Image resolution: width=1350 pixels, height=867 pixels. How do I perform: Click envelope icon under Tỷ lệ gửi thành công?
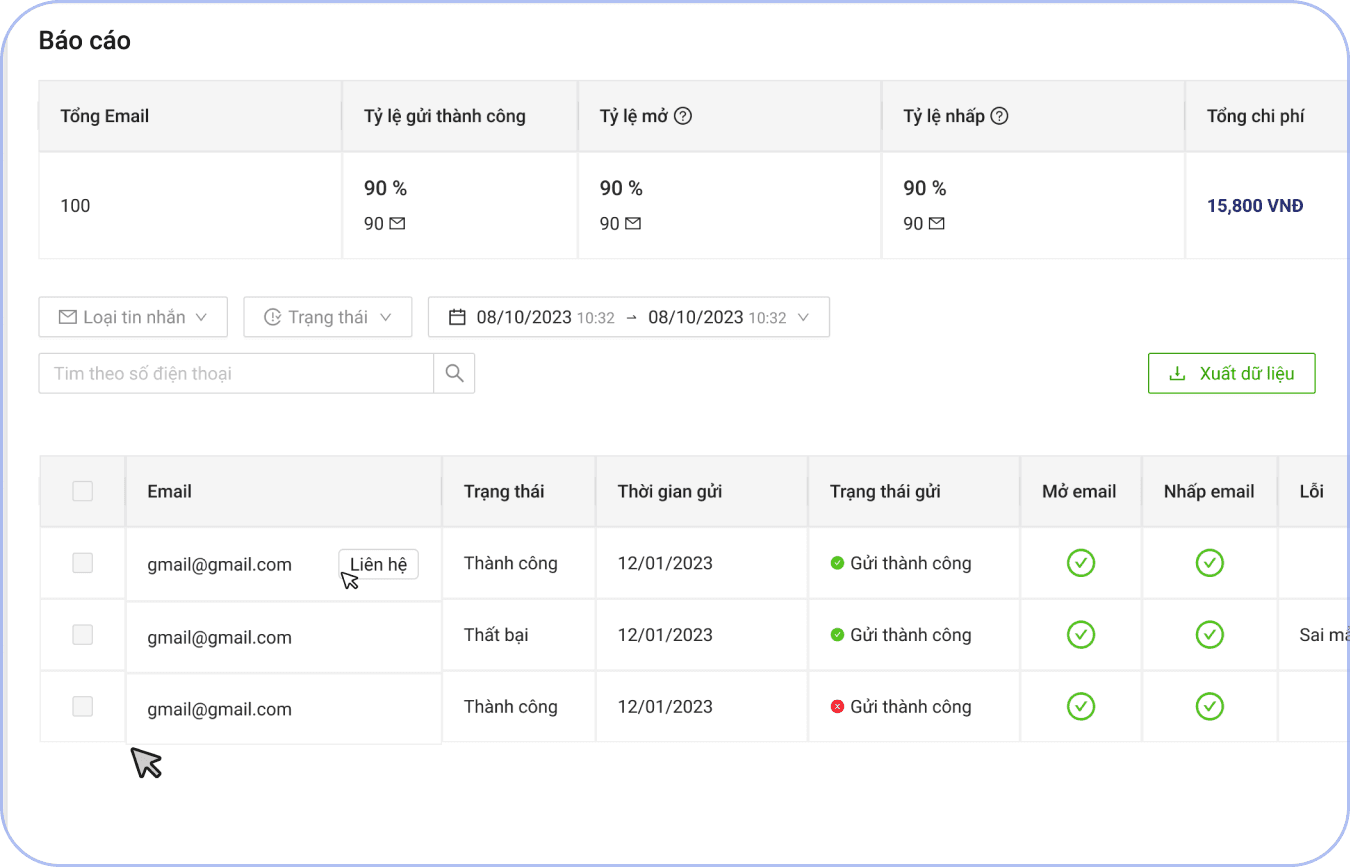(x=397, y=224)
